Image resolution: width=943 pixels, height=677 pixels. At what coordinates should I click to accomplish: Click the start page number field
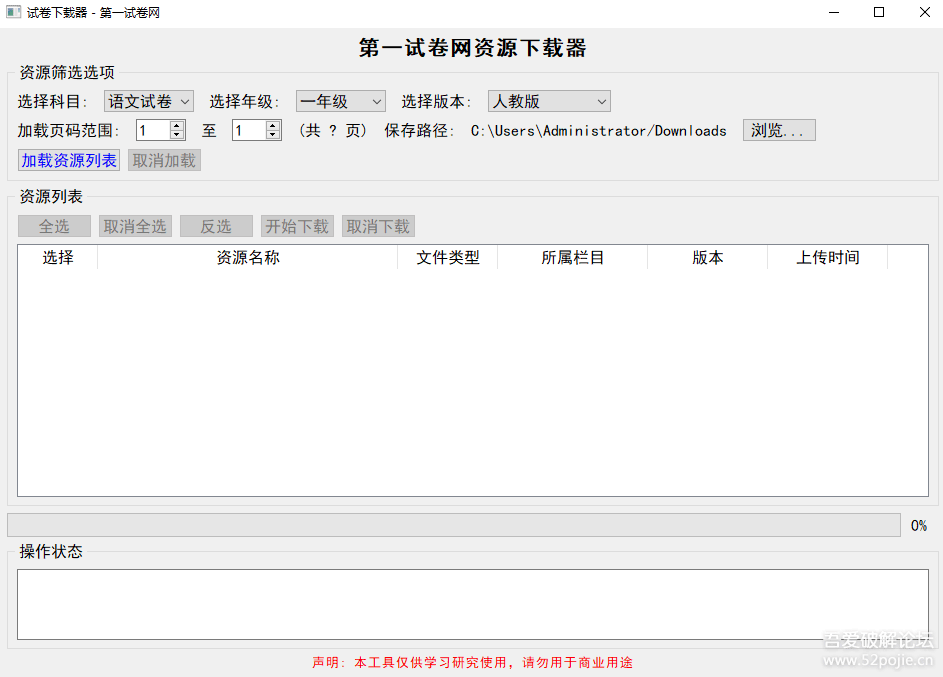click(x=154, y=130)
